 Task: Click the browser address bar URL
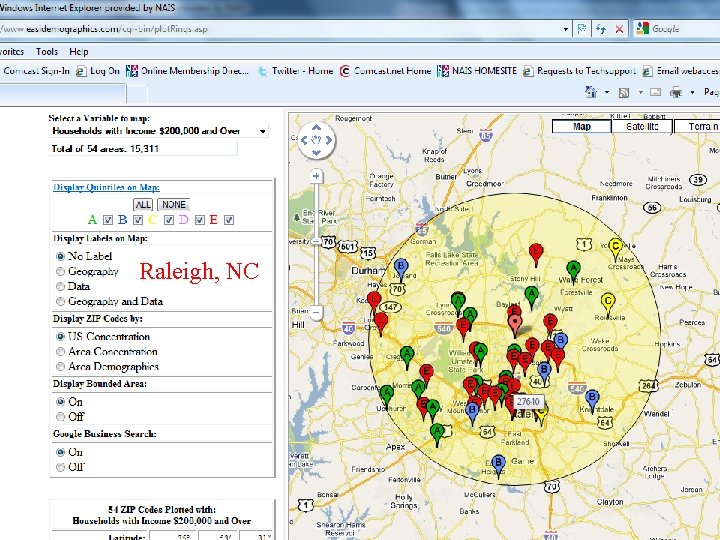[x=104, y=29]
